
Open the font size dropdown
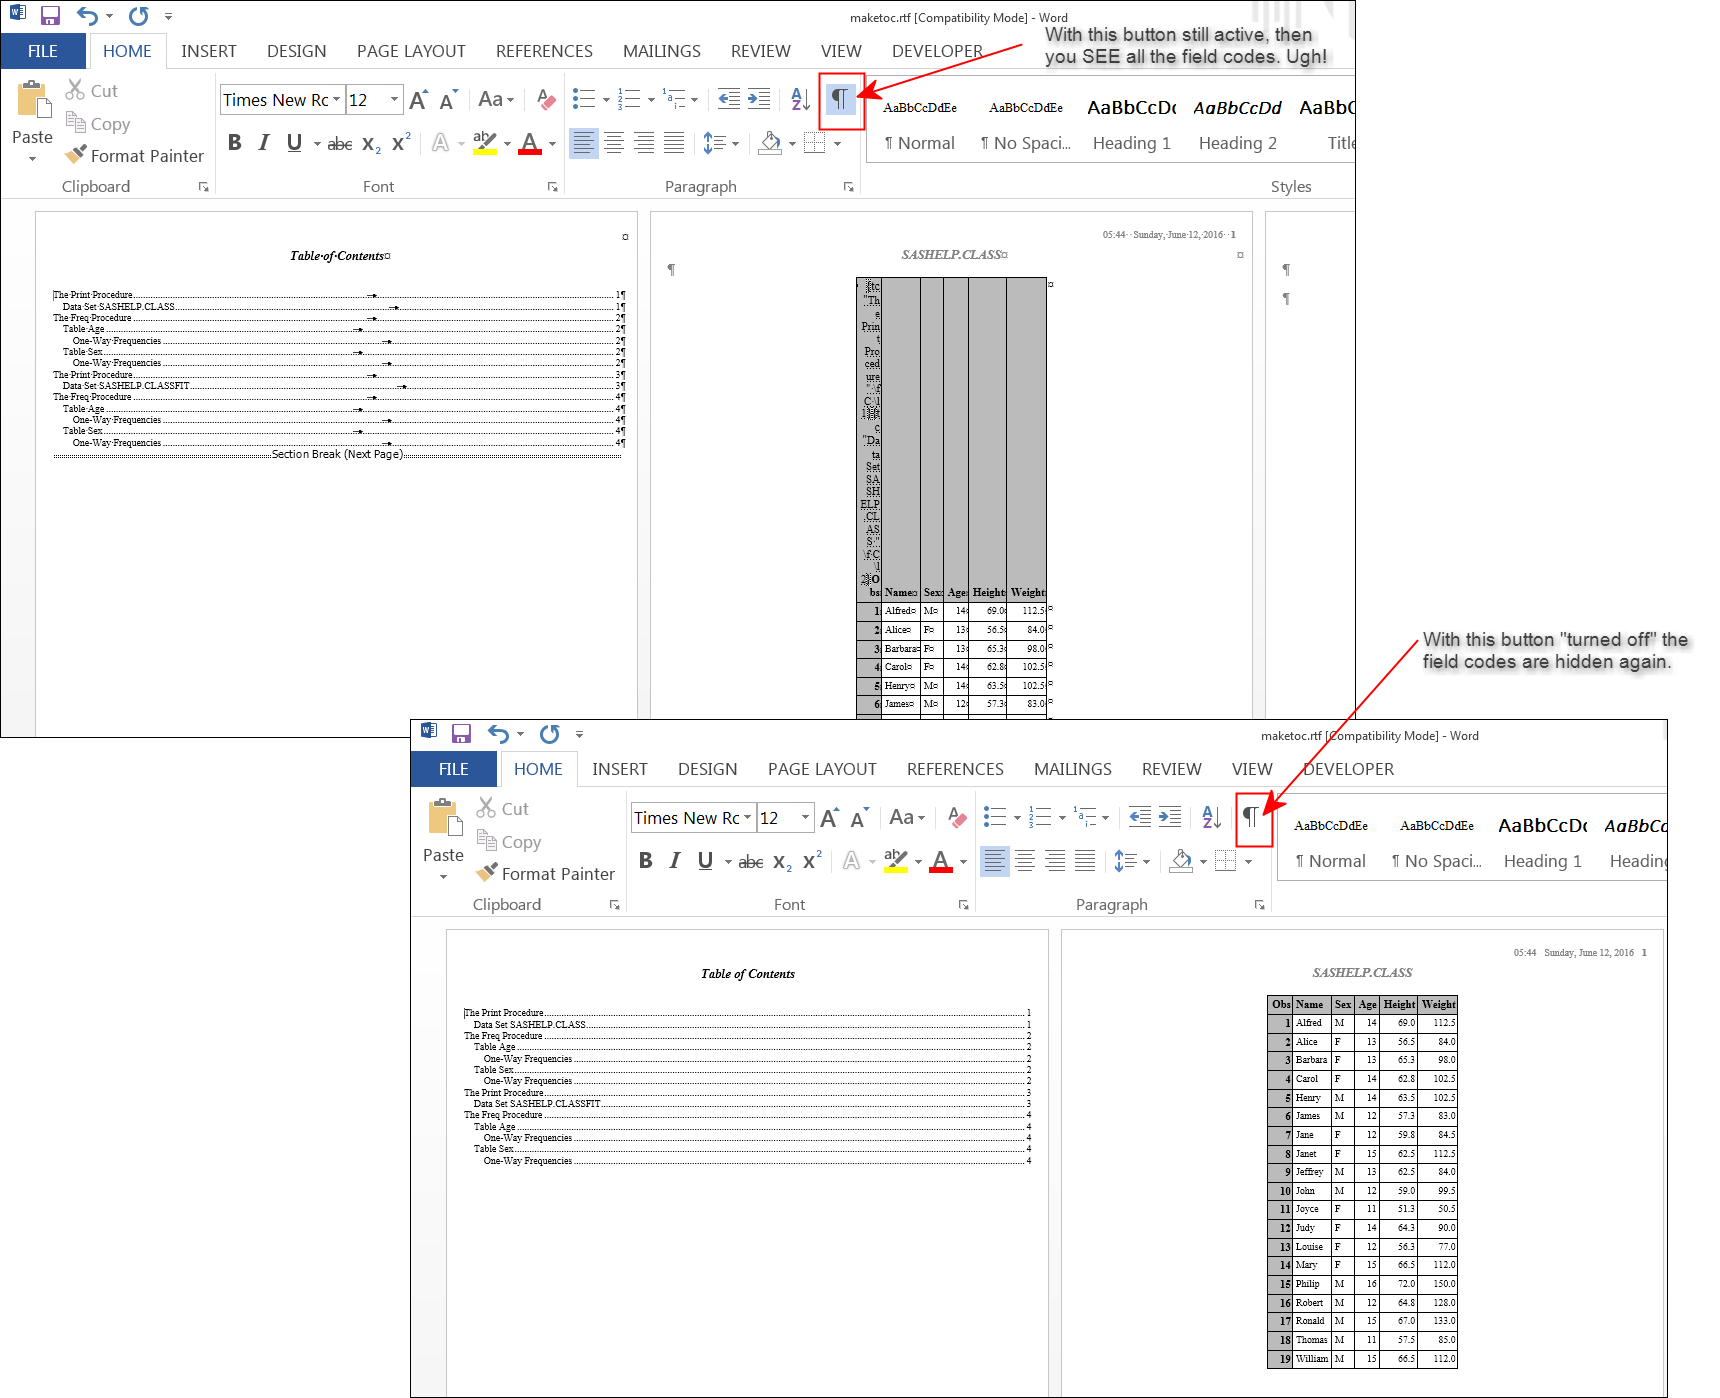click(392, 99)
